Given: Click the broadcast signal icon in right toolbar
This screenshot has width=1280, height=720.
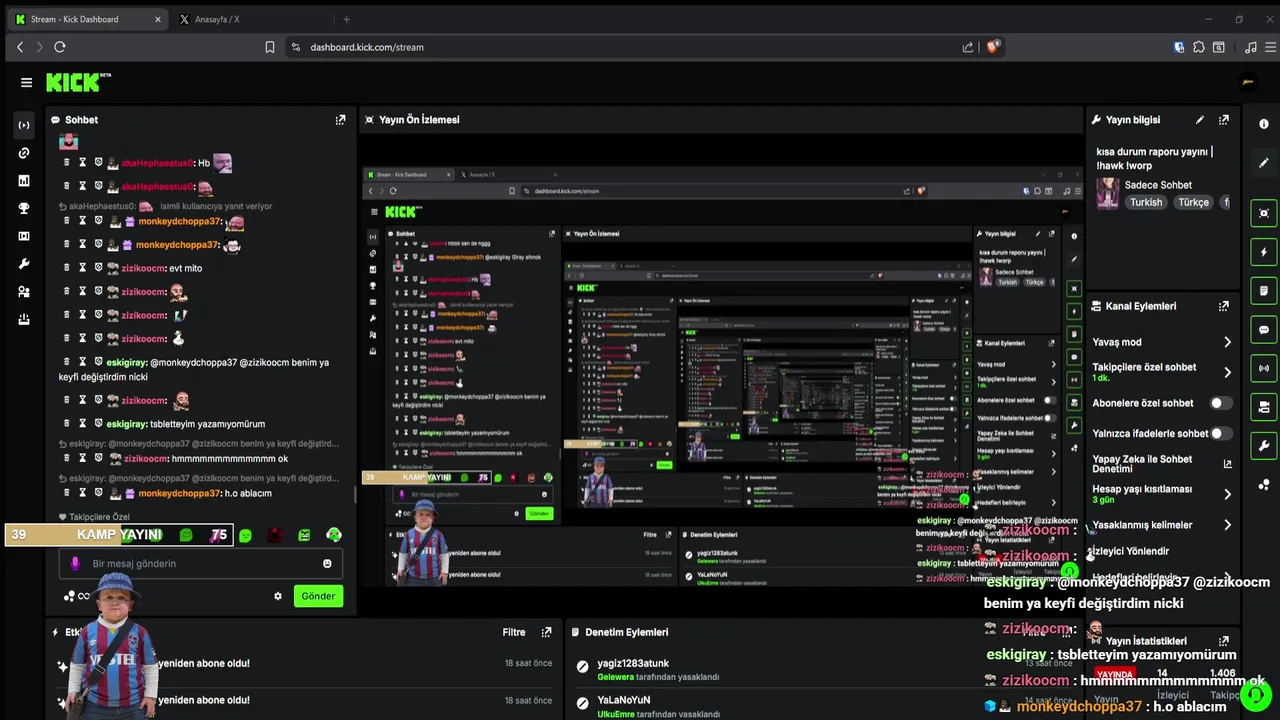Looking at the screenshot, I should tap(1264, 368).
